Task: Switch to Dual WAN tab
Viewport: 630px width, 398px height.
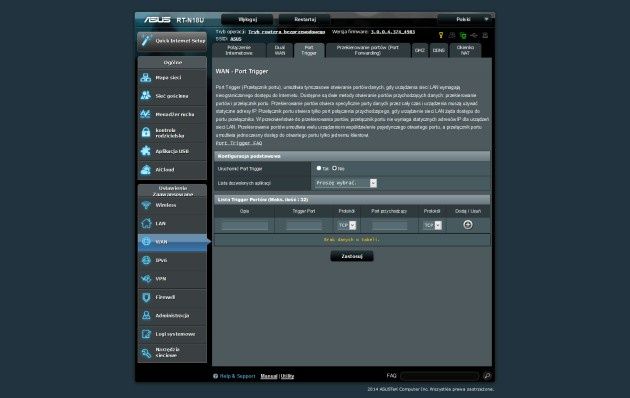Action: click(x=280, y=51)
